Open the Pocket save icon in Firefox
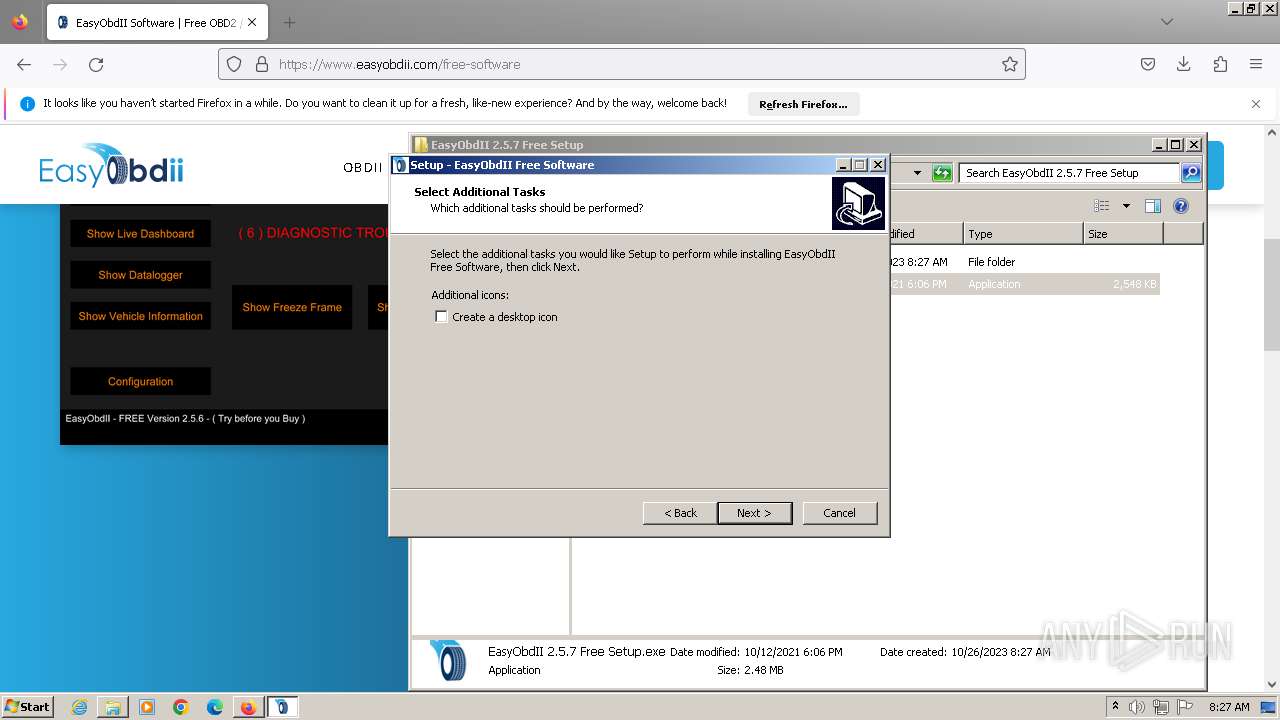1280x720 pixels. 1148,64
